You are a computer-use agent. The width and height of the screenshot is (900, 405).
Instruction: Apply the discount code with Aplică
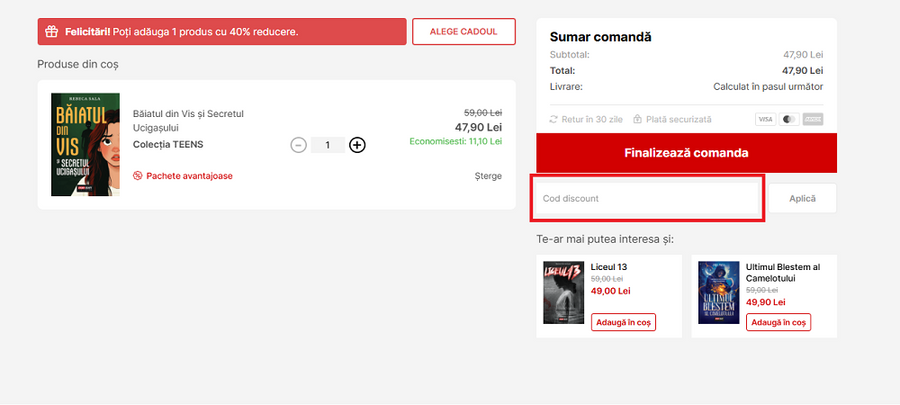(x=802, y=198)
